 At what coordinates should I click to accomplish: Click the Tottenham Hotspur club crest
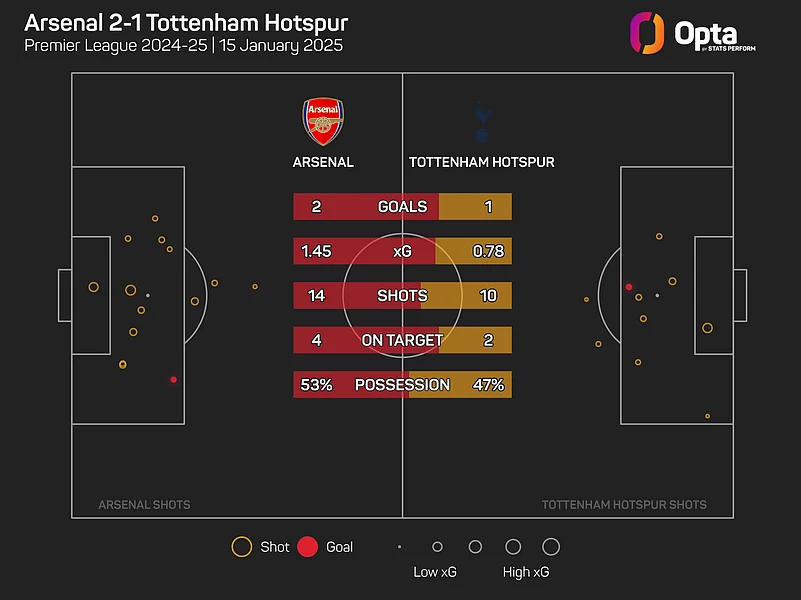click(x=481, y=122)
